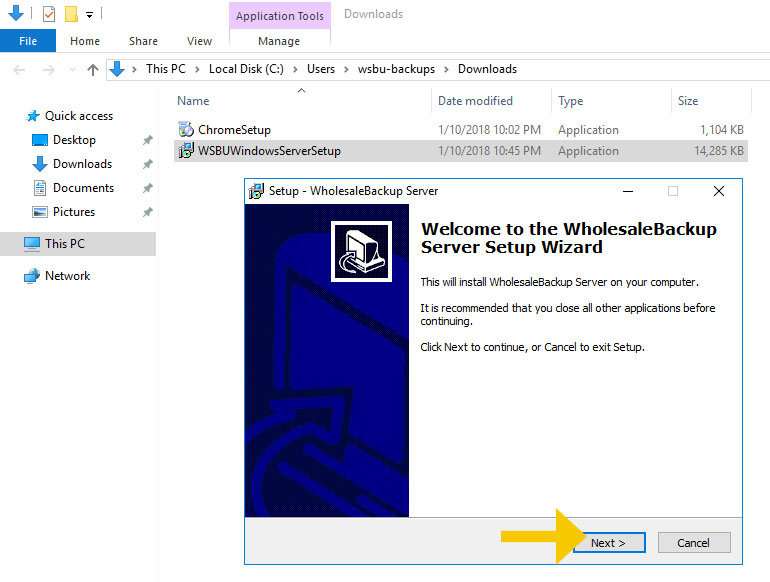Switch to the Share ribbon tab
This screenshot has width=770, height=582.
pos(143,41)
